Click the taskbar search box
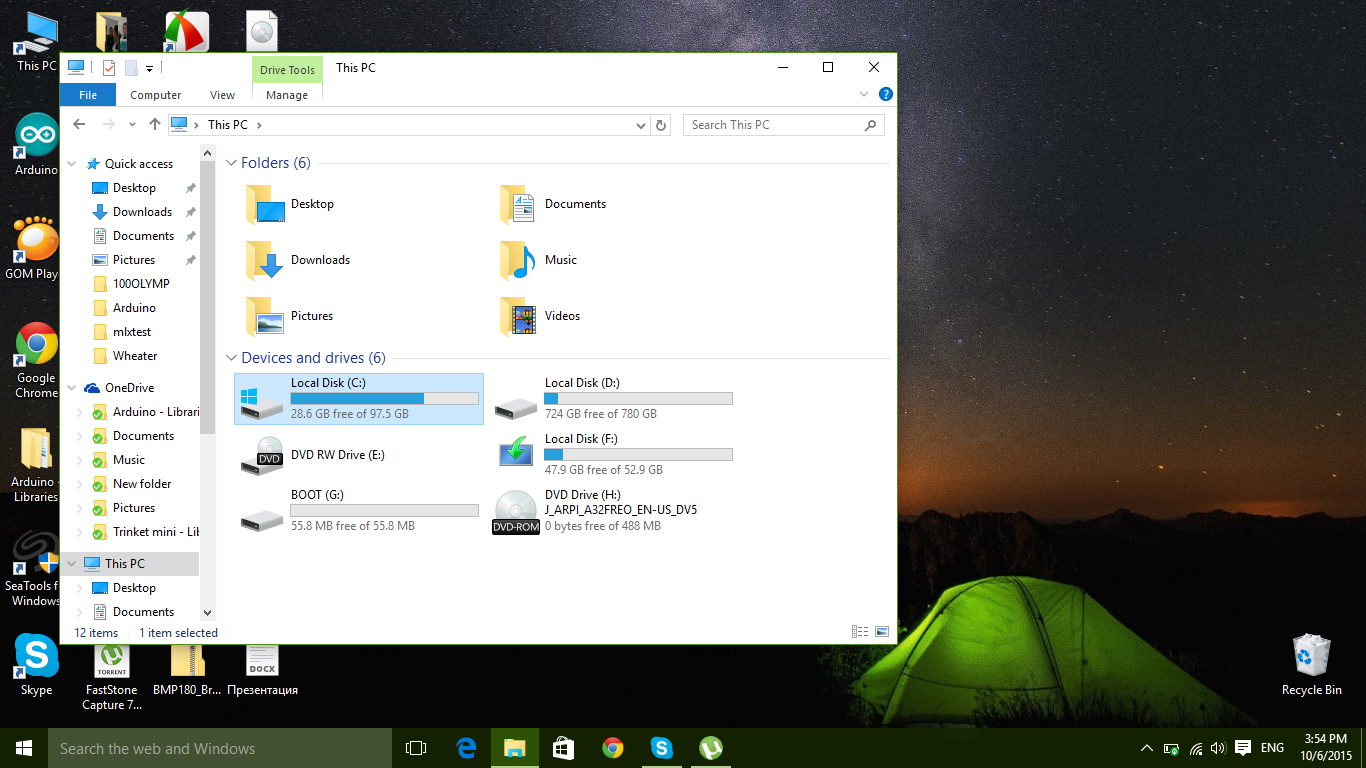This screenshot has width=1366, height=768. 220,748
